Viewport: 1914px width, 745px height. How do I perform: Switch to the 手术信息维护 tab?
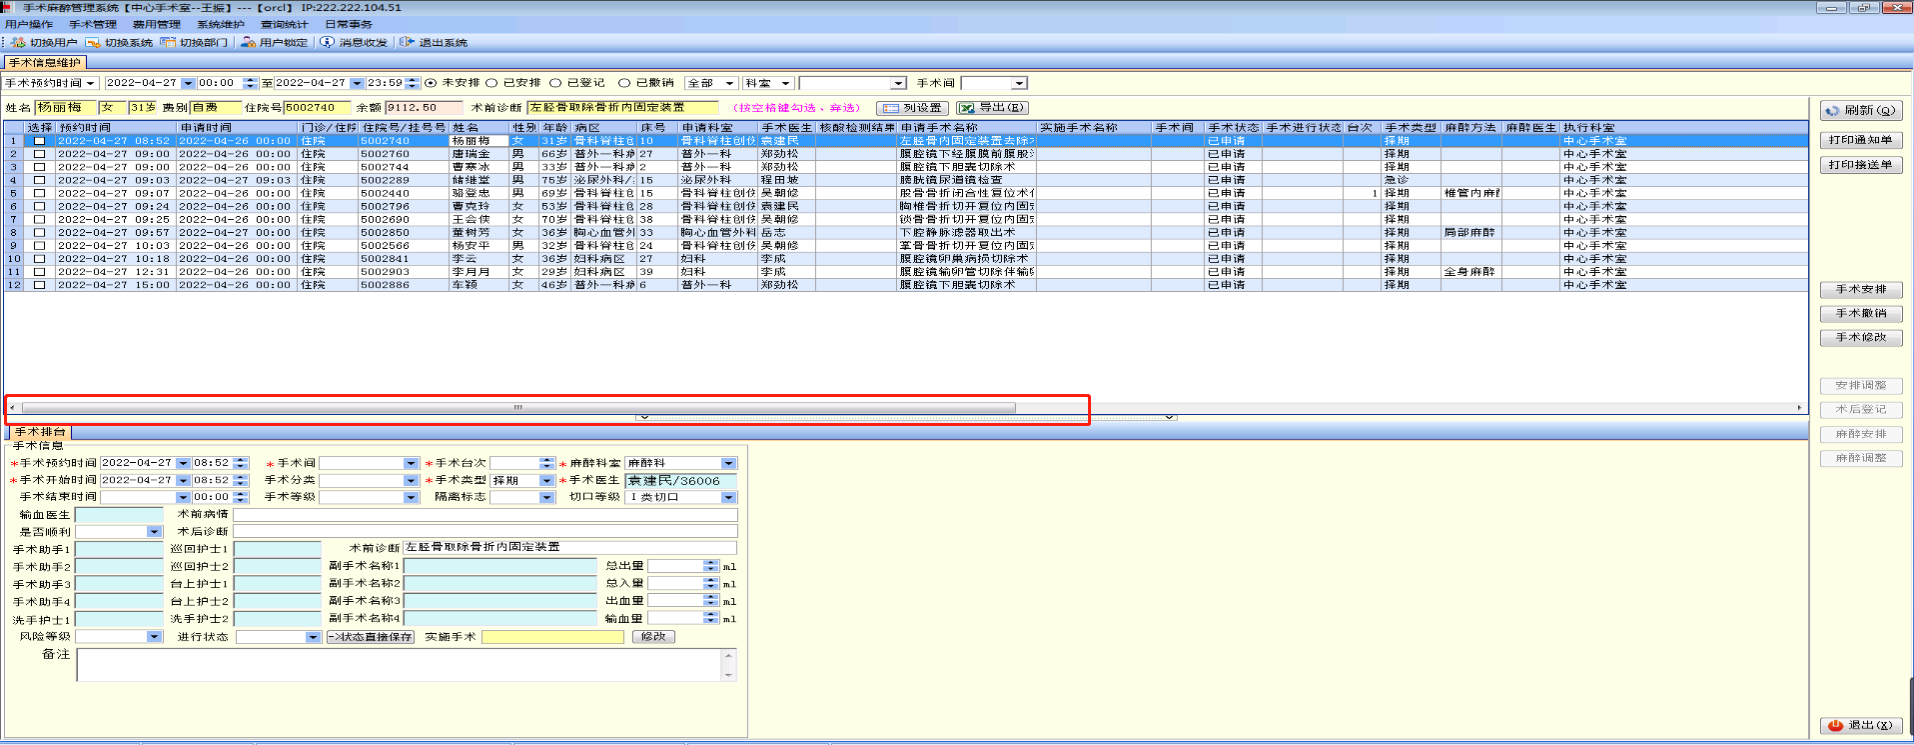click(x=44, y=63)
